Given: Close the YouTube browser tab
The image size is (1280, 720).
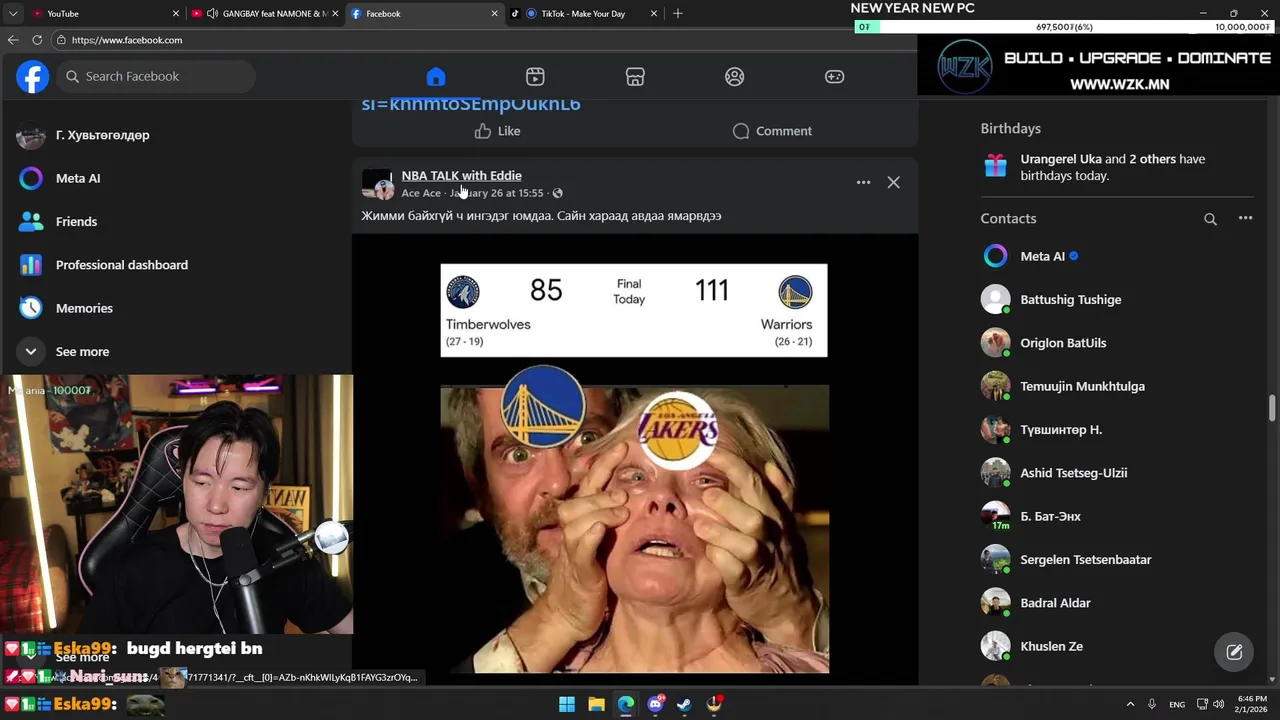Looking at the screenshot, I should (176, 13).
